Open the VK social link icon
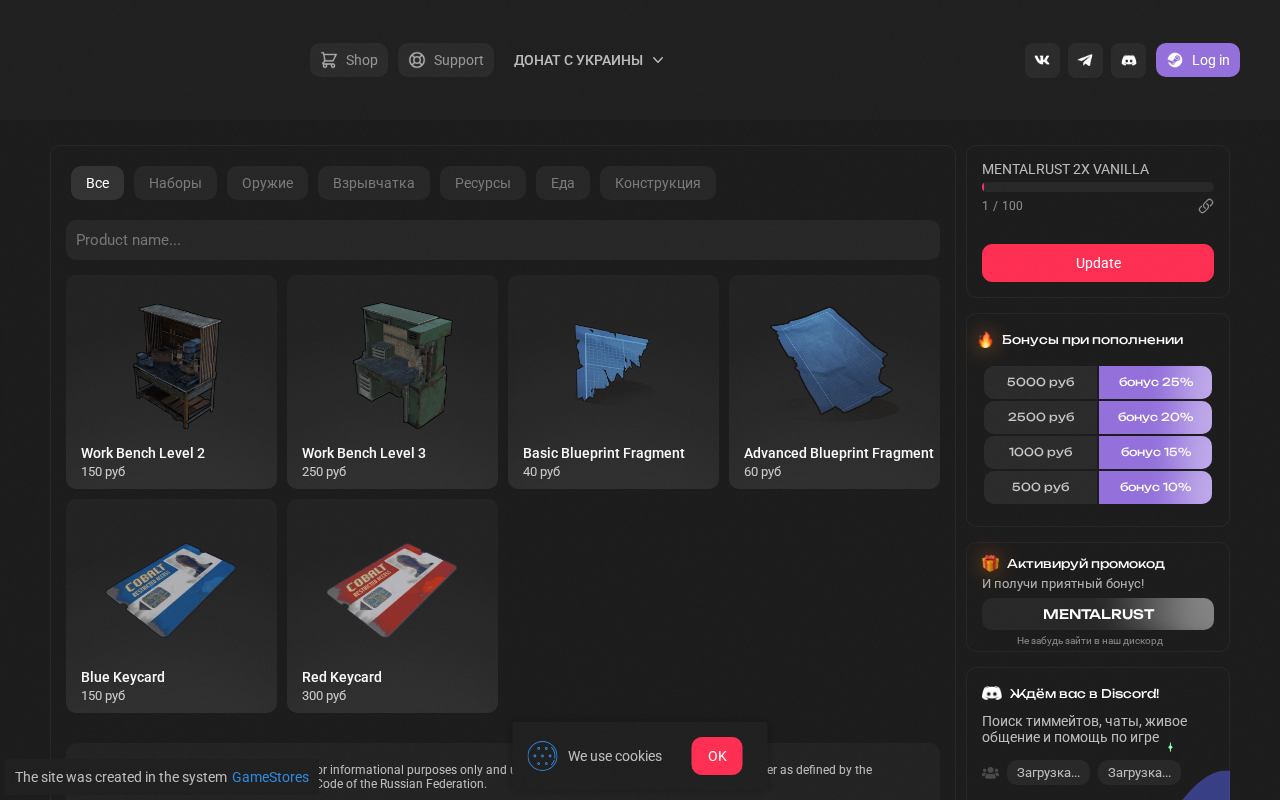The image size is (1280, 800). pyautogui.click(x=1042, y=60)
